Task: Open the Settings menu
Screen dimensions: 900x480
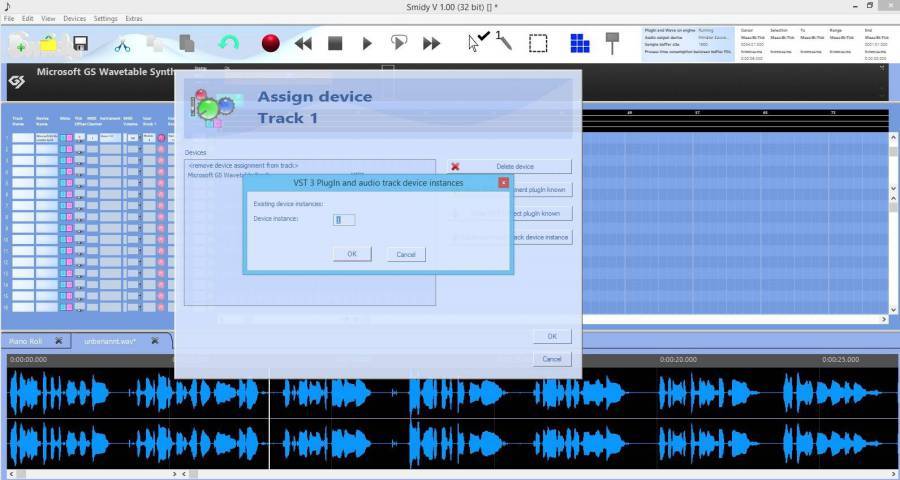Action: click(x=105, y=18)
